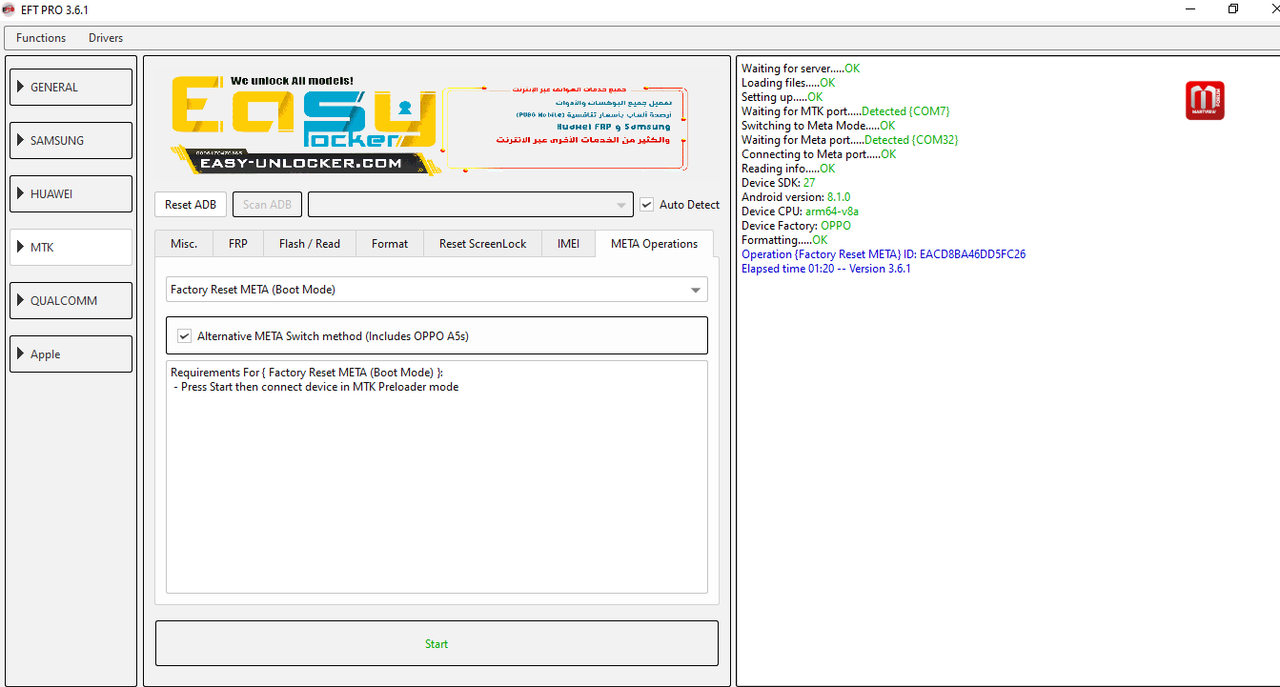Open the Drivers menu
The height and width of the screenshot is (687, 1280).
click(106, 38)
